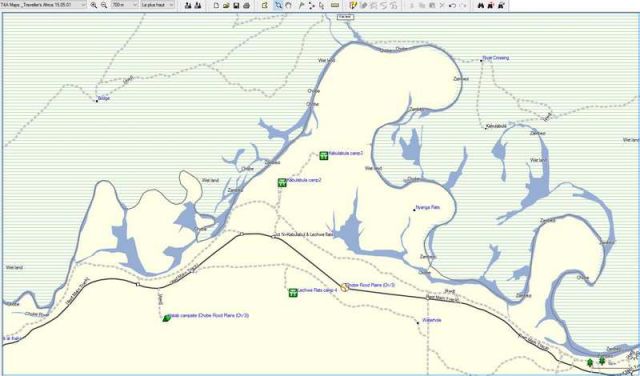This screenshot has width=640, height=376.
Task: Create a new file with toolbar icon
Action: pos(217,5)
